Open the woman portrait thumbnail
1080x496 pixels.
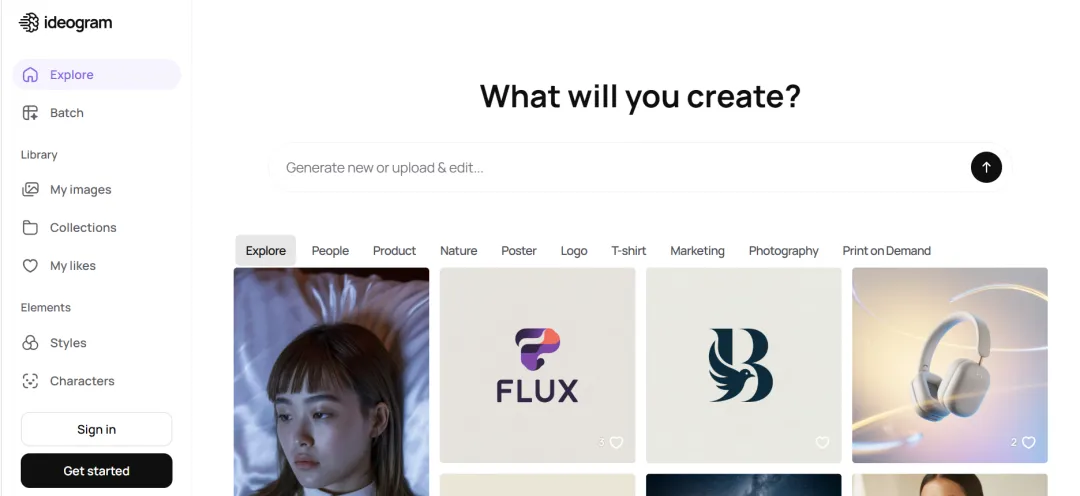pos(331,382)
